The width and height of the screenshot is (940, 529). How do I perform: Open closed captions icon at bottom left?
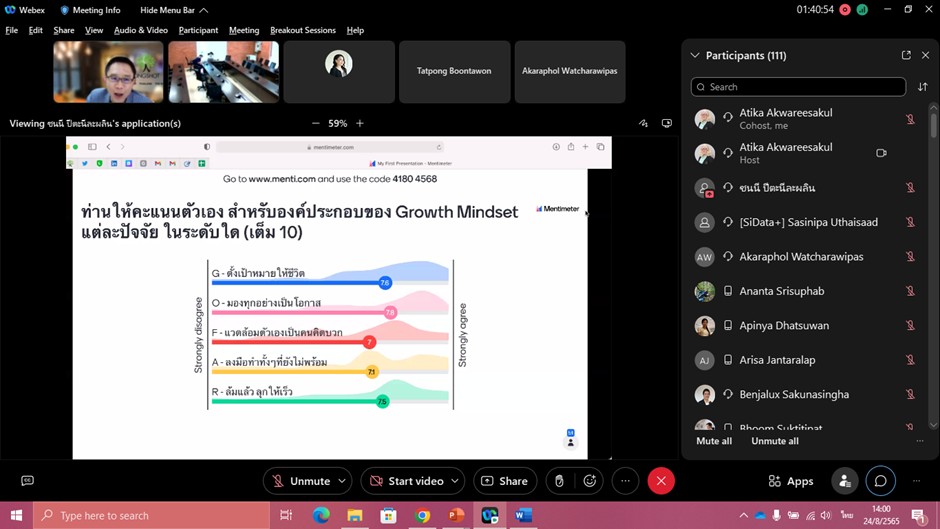(27, 481)
